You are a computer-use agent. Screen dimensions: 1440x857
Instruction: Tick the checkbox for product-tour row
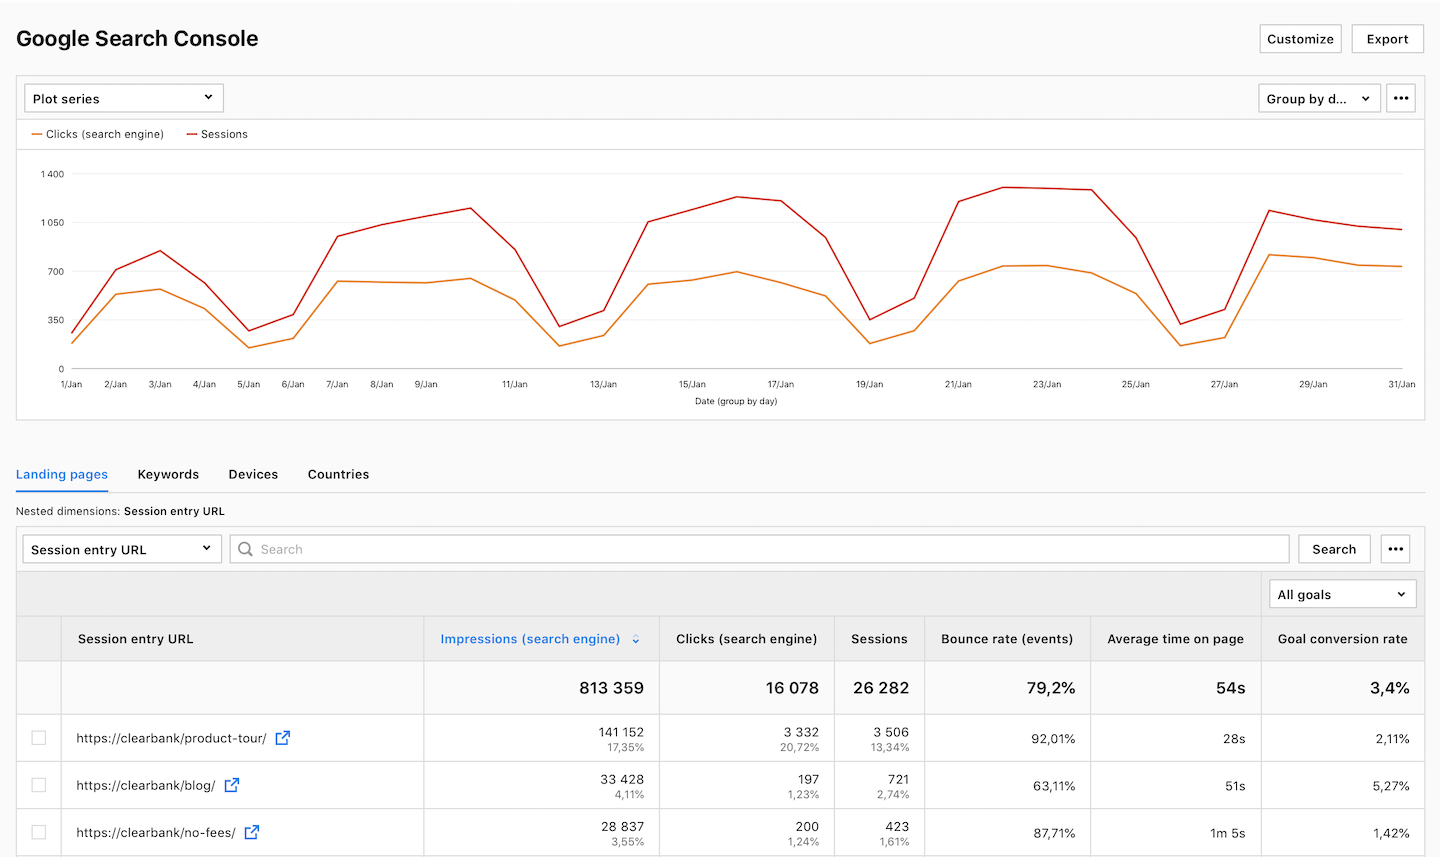click(39, 738)
